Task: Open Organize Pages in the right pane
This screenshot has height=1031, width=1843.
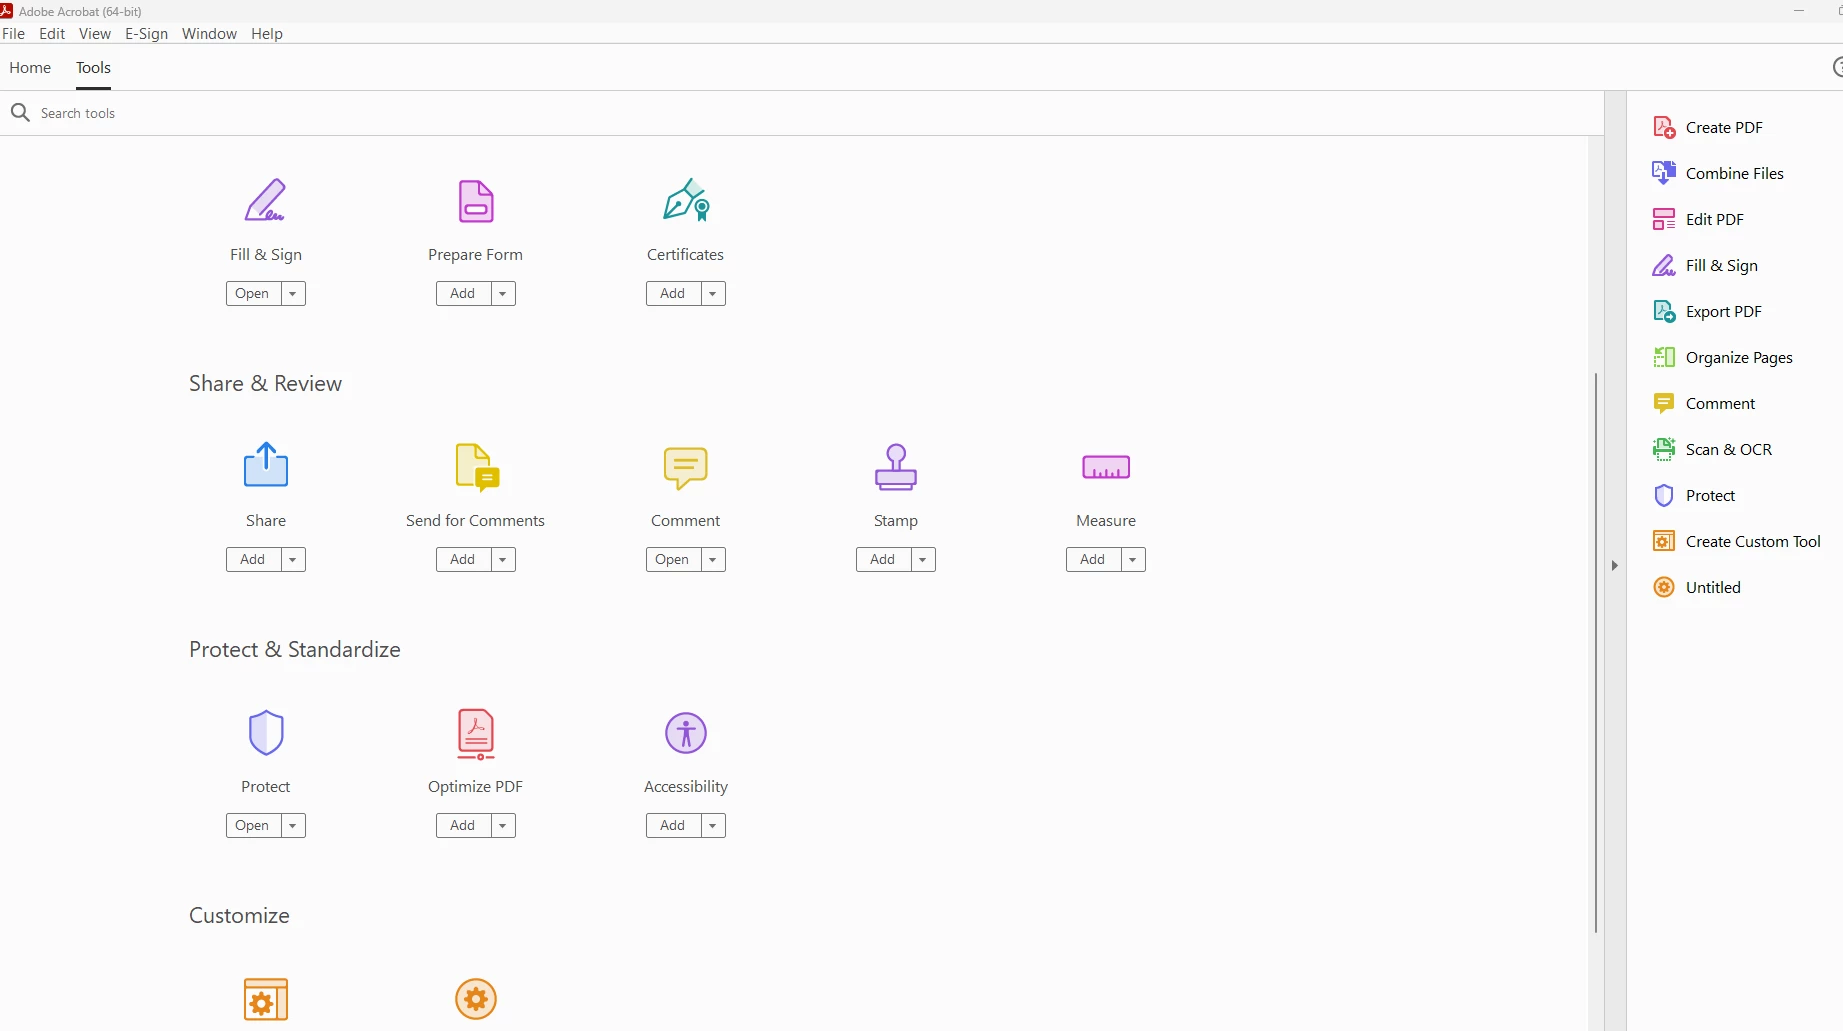Action: click(1723, 357)
